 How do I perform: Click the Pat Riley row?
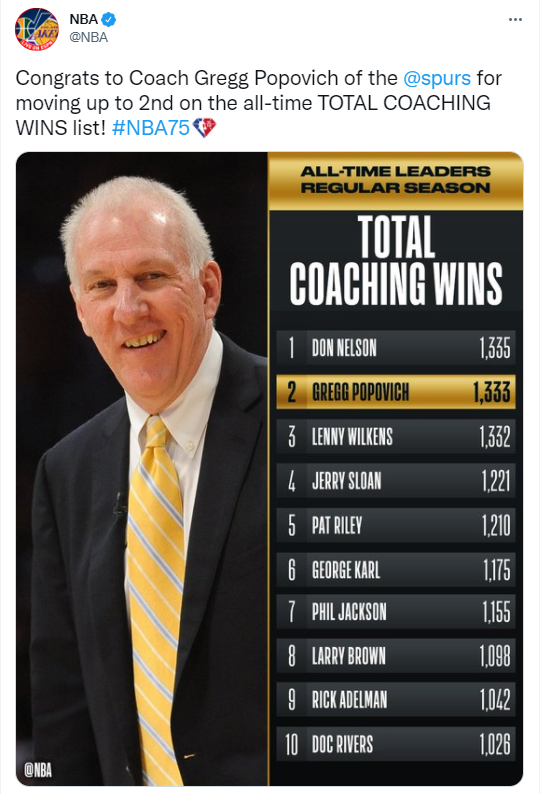pos(396,525)
